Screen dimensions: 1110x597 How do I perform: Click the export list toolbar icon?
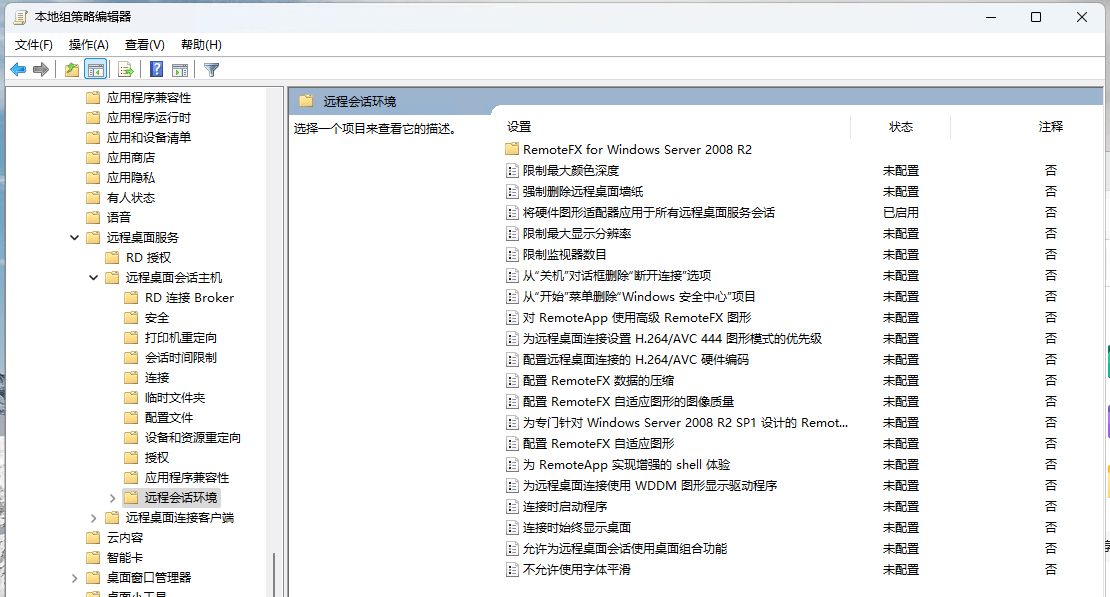126,70
